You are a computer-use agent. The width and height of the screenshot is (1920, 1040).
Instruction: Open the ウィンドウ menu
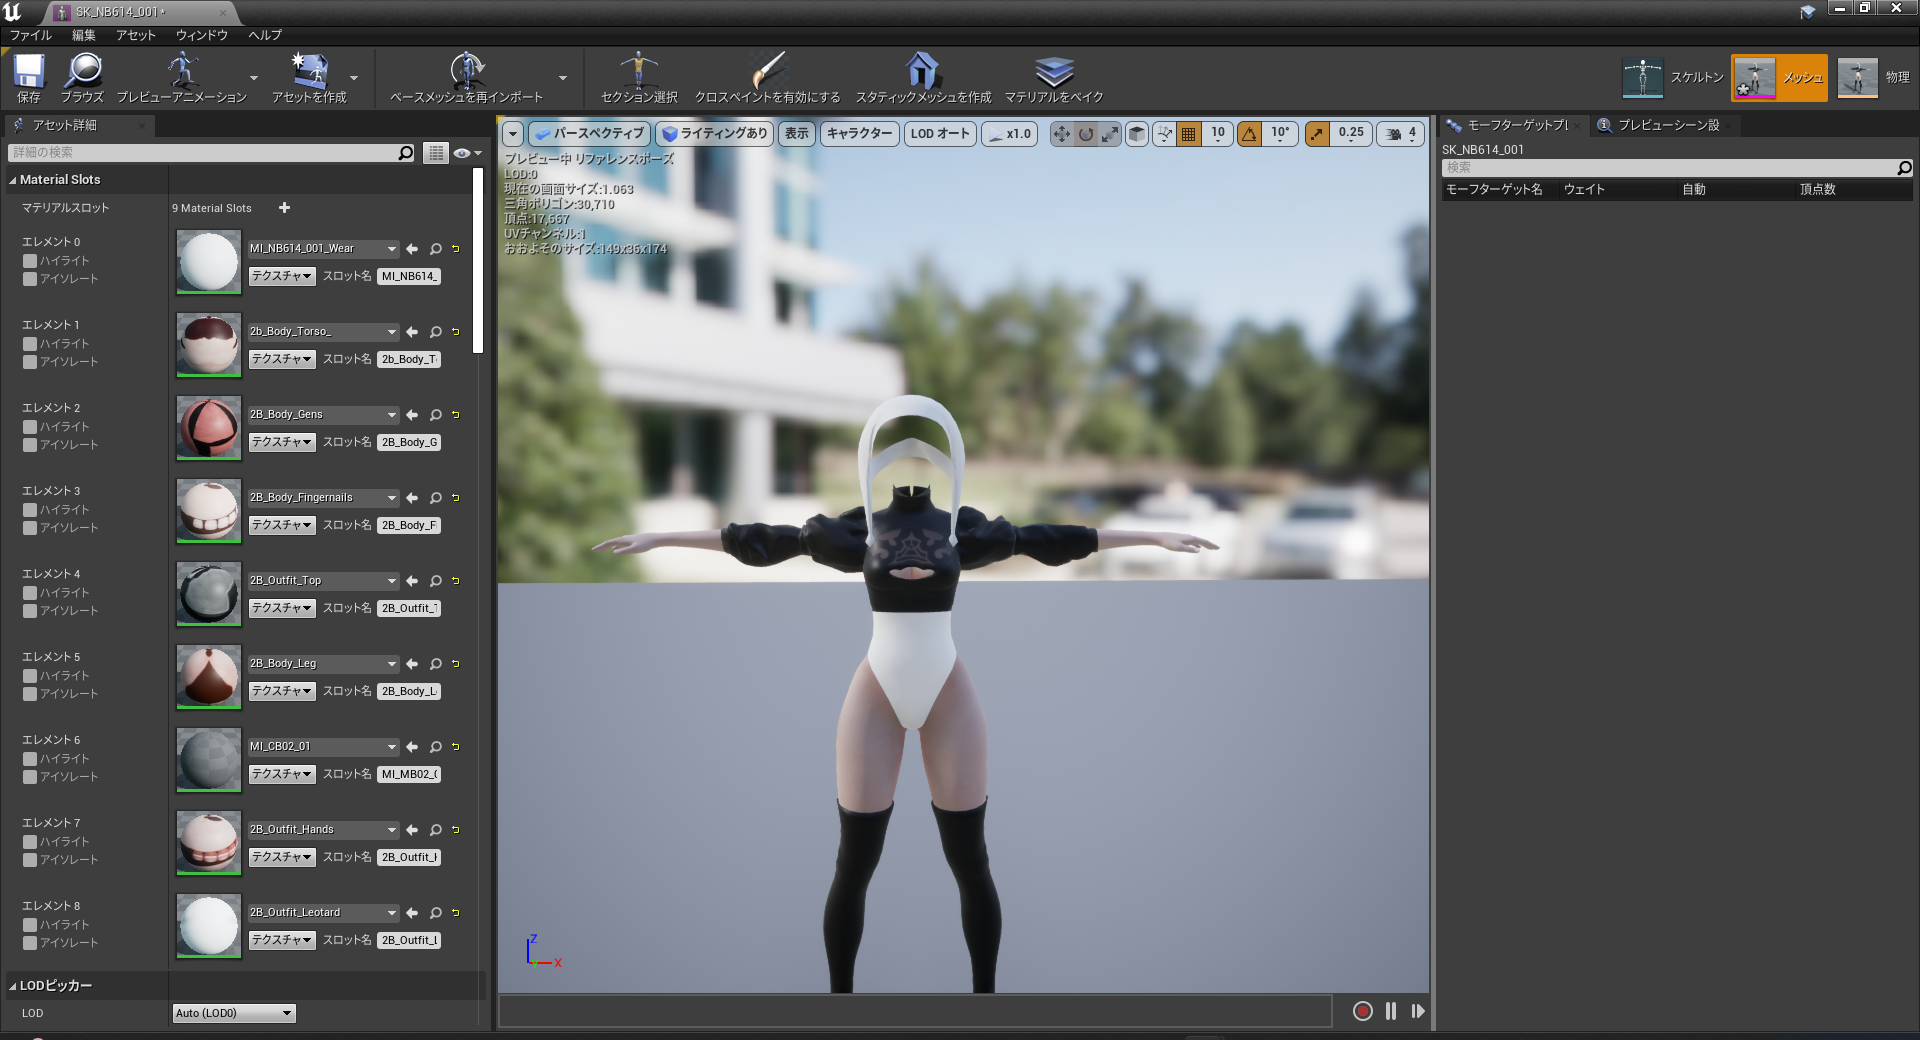[202, 35]
